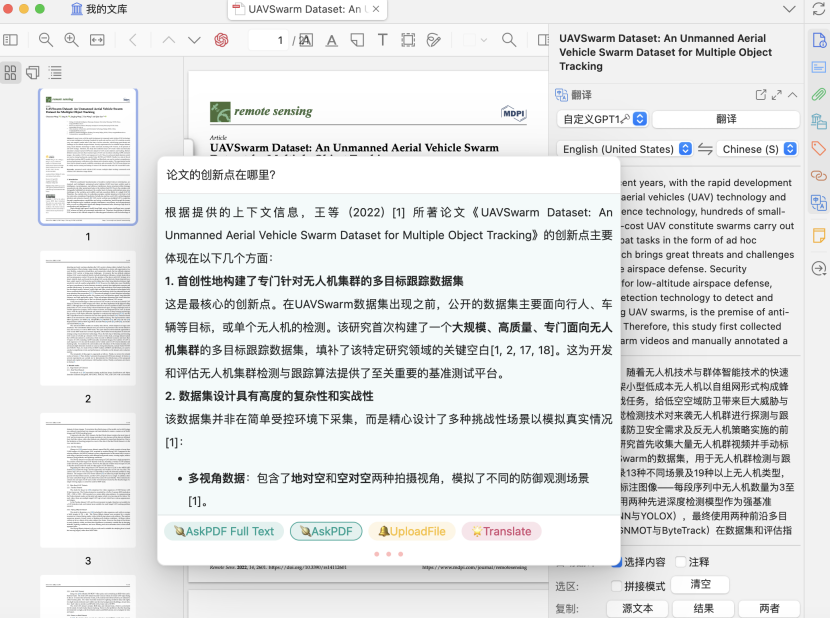Click the ChatGPT swirl icon in toolbar
Screen dimensions: 830x618
tap(221, 40)
